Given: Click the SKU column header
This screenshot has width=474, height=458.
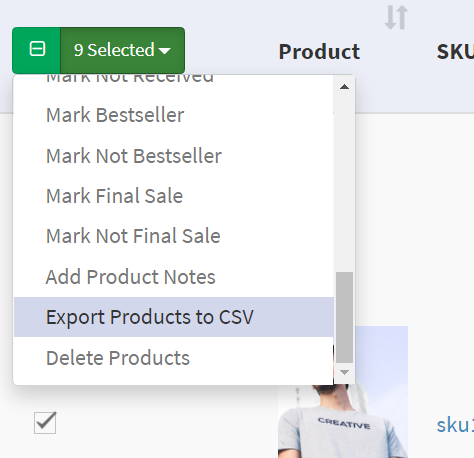Looking at the screenshot, I should point(455,52).
